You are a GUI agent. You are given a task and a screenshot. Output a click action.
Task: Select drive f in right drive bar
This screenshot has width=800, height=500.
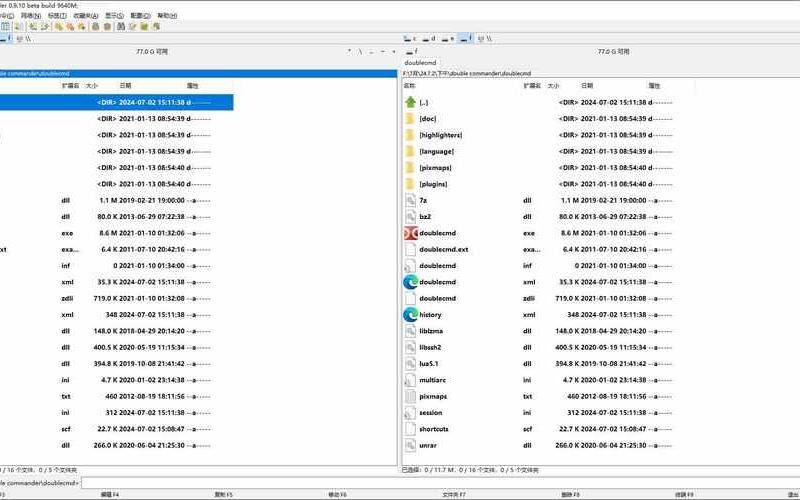(x=466, y=38)
